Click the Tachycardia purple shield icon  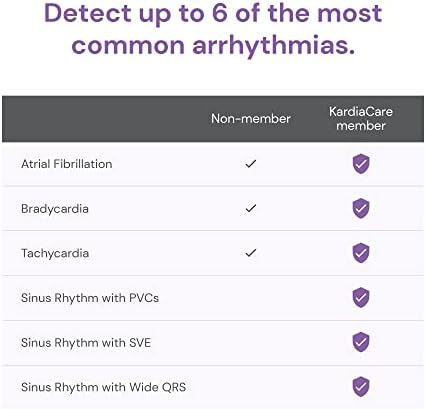(x=361, y=253)
